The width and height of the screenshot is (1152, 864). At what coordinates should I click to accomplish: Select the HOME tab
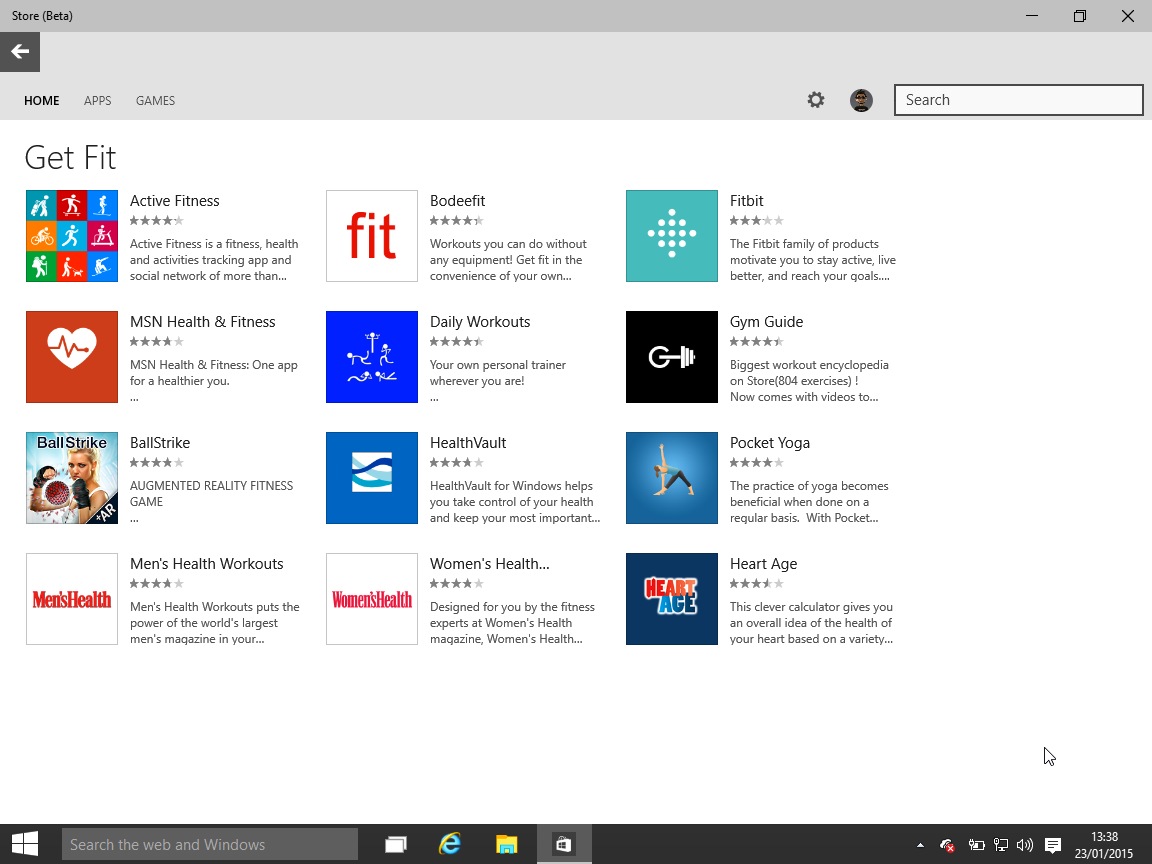pyautogui.click(x=41, y=100)
